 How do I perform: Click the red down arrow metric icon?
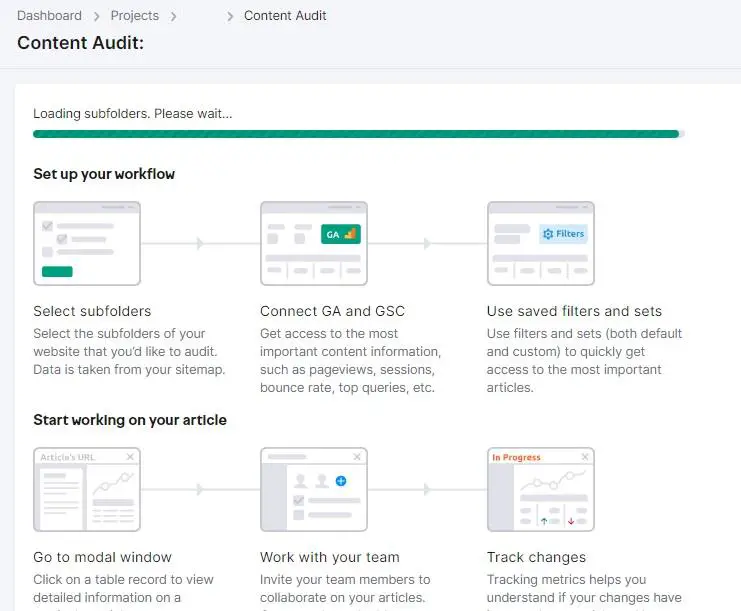point(571,521)
